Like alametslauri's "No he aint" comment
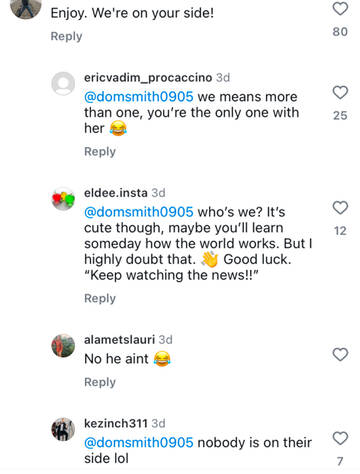360x474 pixels. (340, 355)
